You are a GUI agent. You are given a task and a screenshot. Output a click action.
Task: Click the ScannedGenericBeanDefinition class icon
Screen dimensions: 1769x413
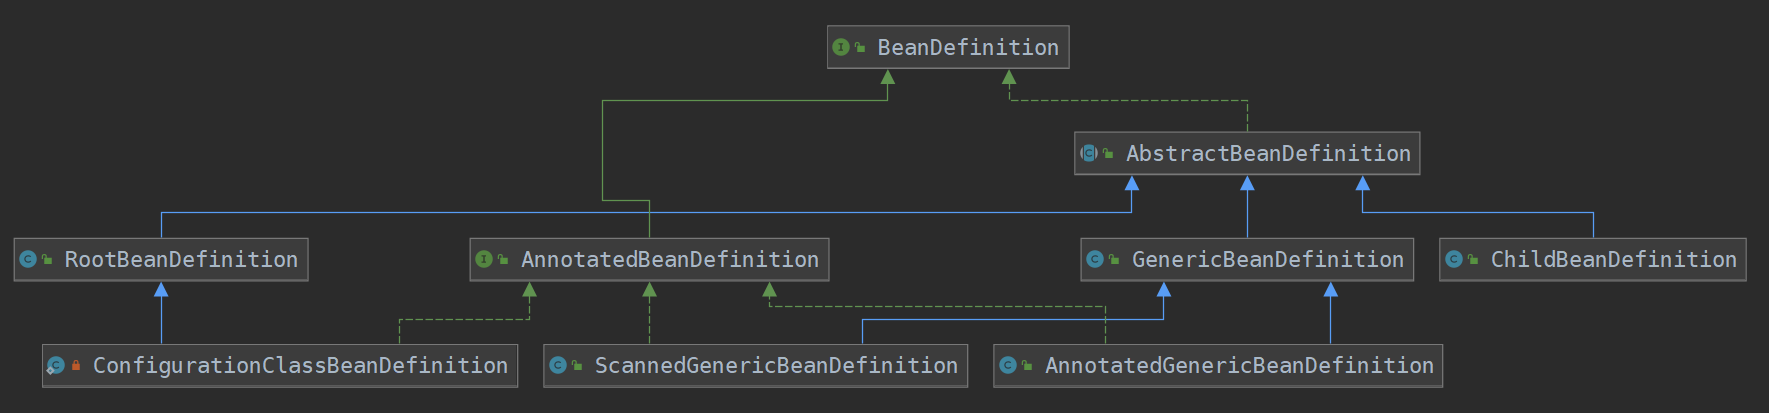pos(558,365)
